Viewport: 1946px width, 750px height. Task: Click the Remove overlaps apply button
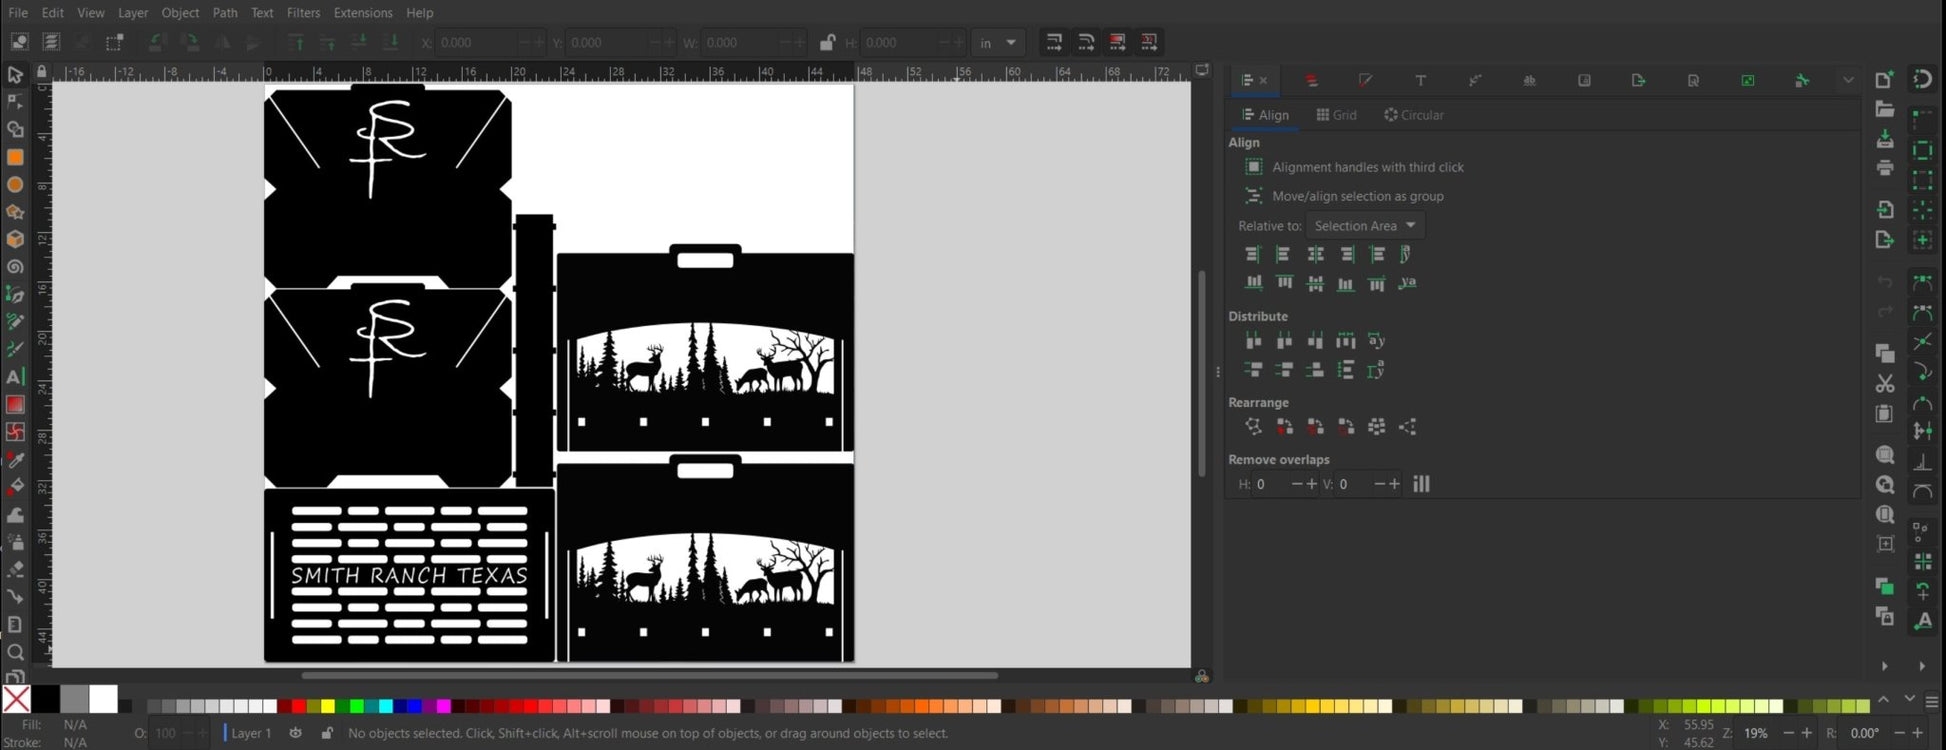1421,484
